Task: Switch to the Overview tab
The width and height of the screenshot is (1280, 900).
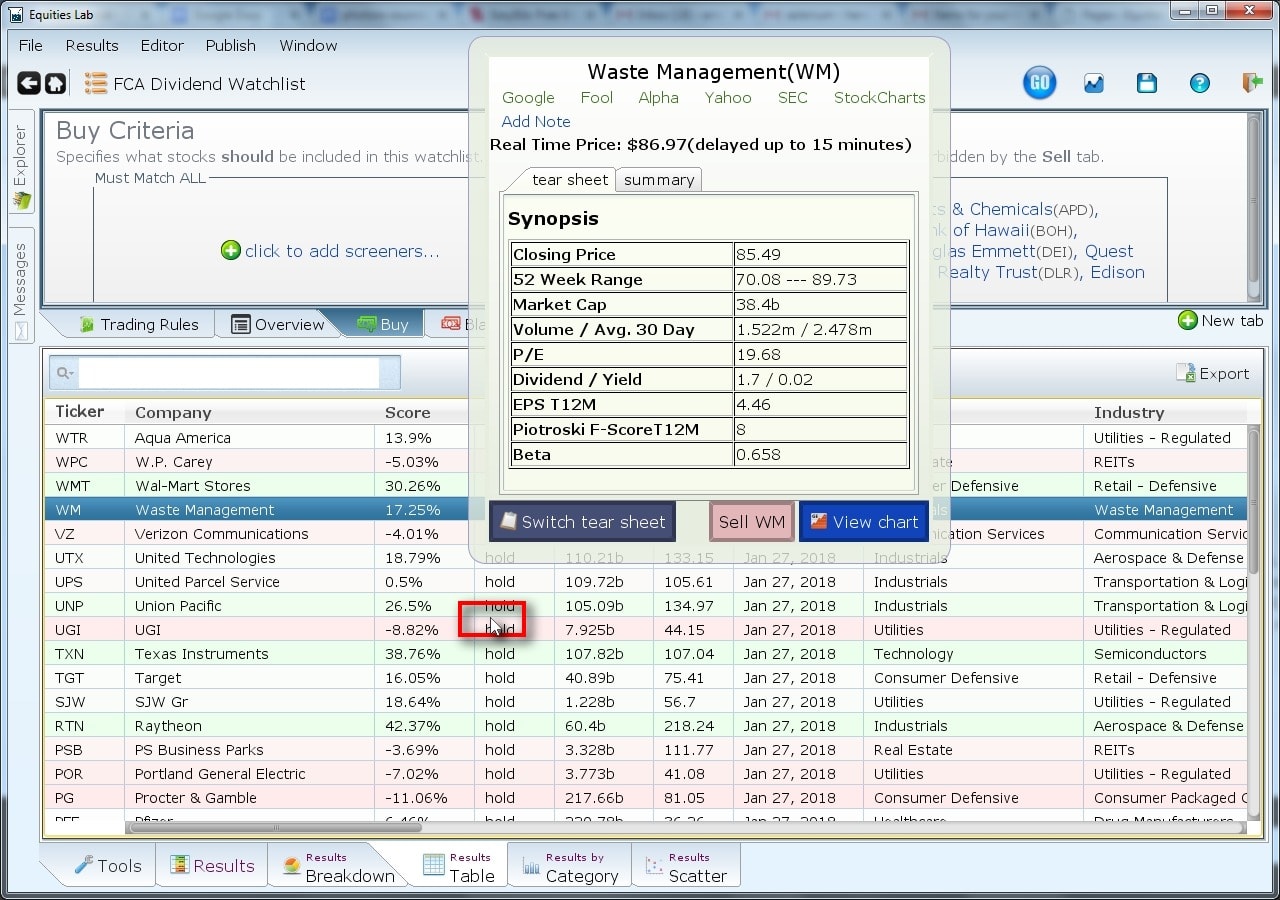Action: [278, 324]
